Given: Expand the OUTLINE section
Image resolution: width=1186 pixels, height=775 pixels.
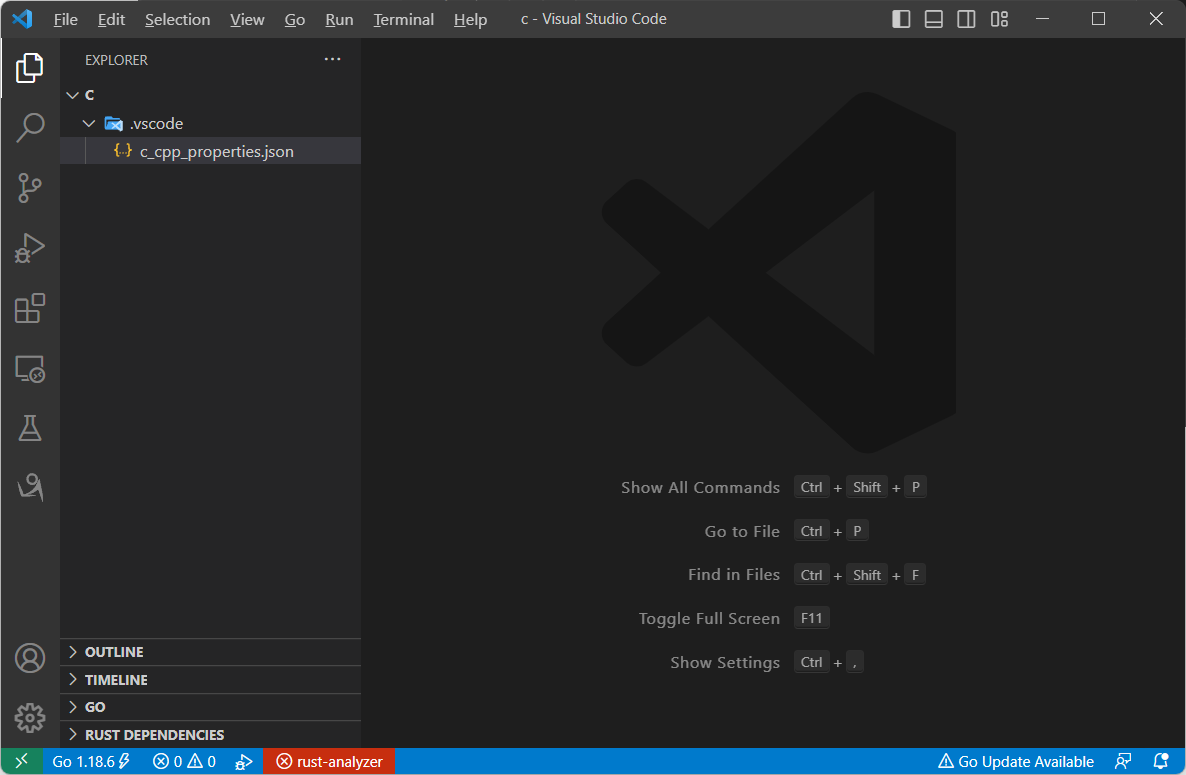Looking at the screenshot, I should [210, 652].
